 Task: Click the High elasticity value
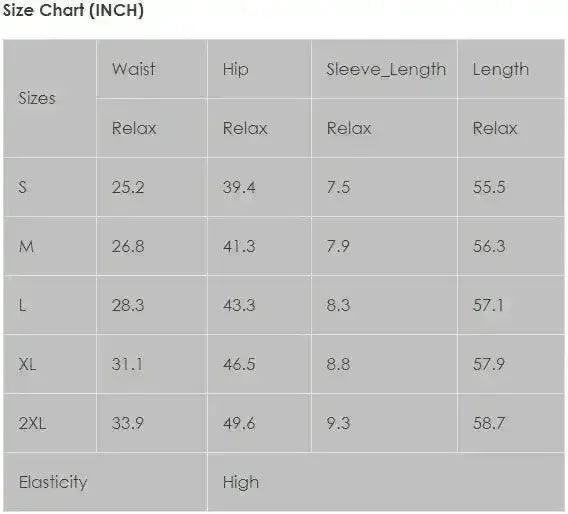[241, 482]
